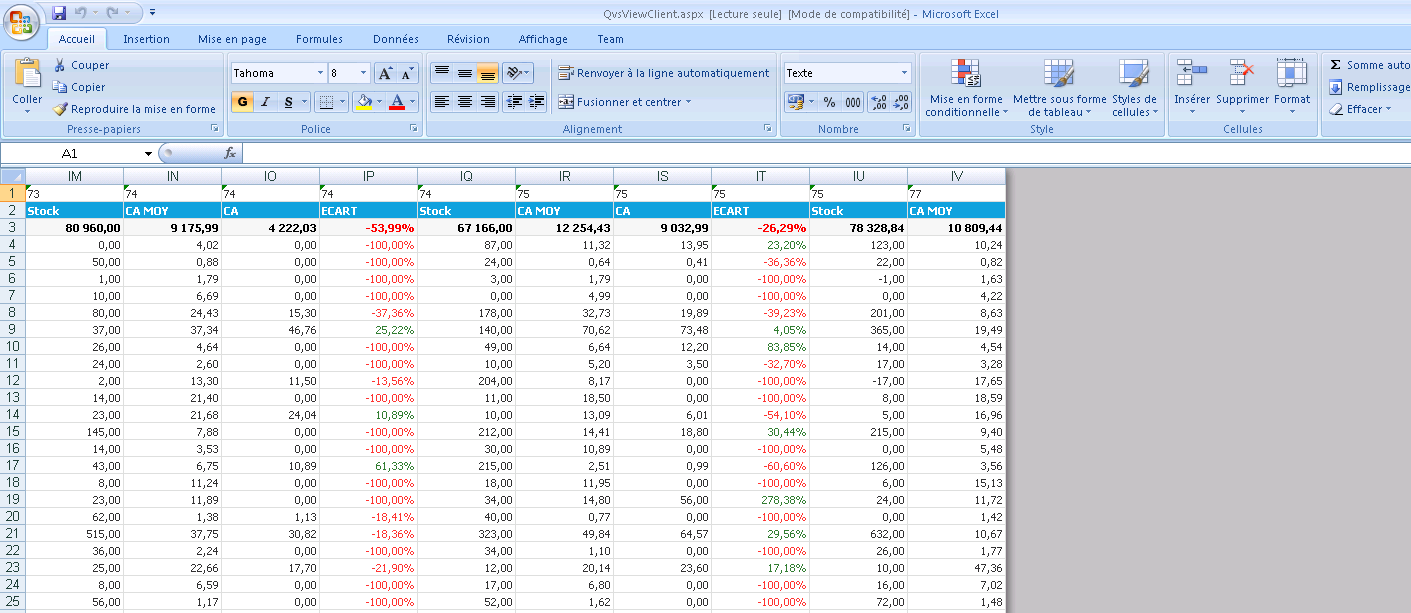Screen dimensions: 1411x613
Task: Click Reproduire la mise en forme paintbrush
Action: [60, 109]
